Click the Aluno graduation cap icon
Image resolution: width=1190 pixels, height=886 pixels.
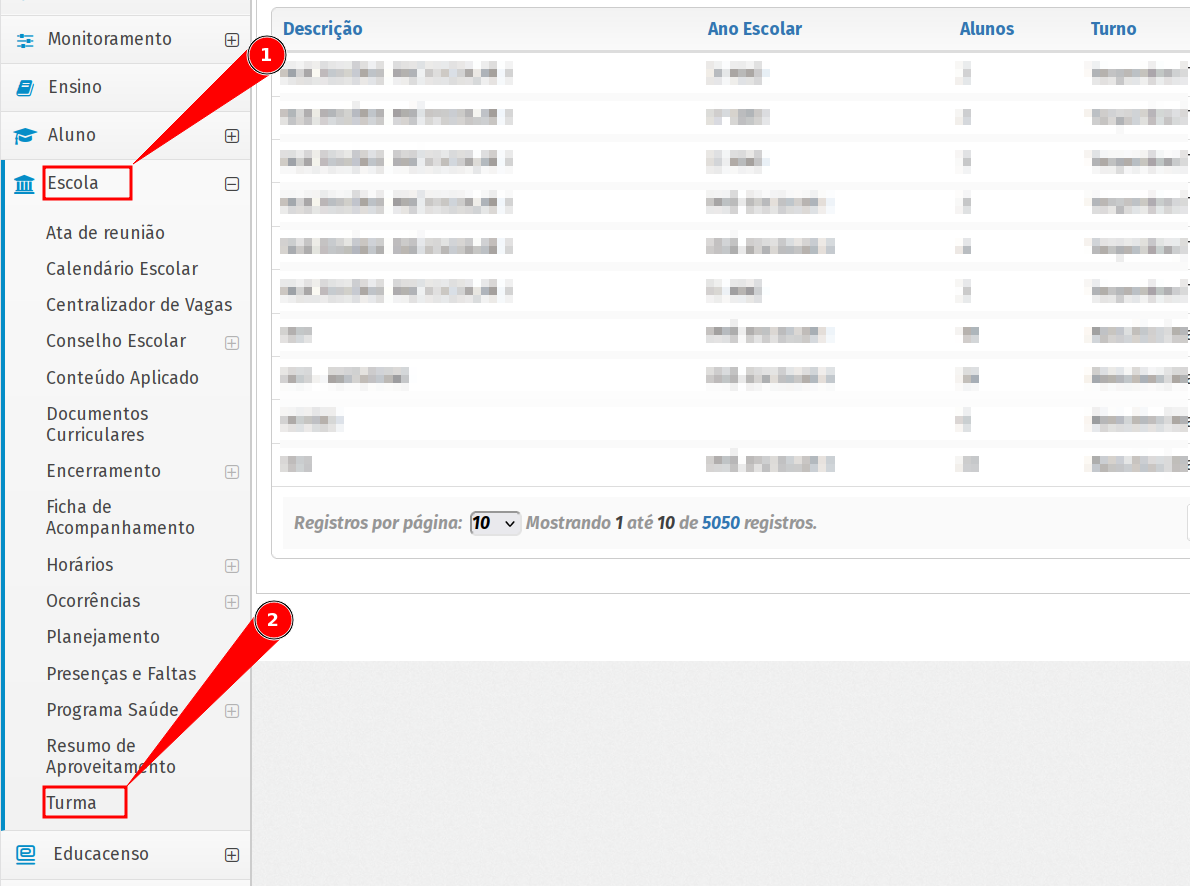pos(25,136)
